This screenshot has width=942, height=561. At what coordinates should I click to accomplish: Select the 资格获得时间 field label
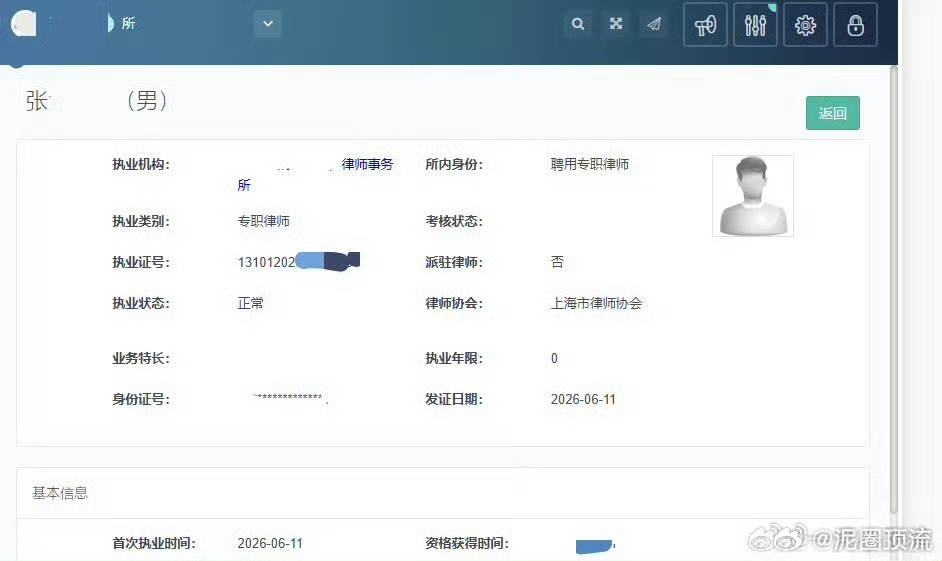[467, 544]
